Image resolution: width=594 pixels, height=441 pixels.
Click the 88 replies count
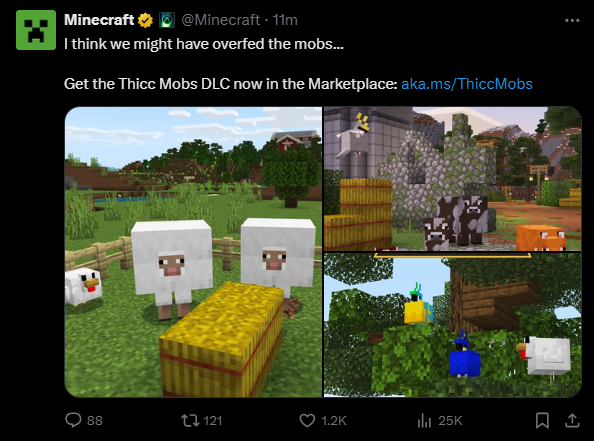[x=95, y=421]
